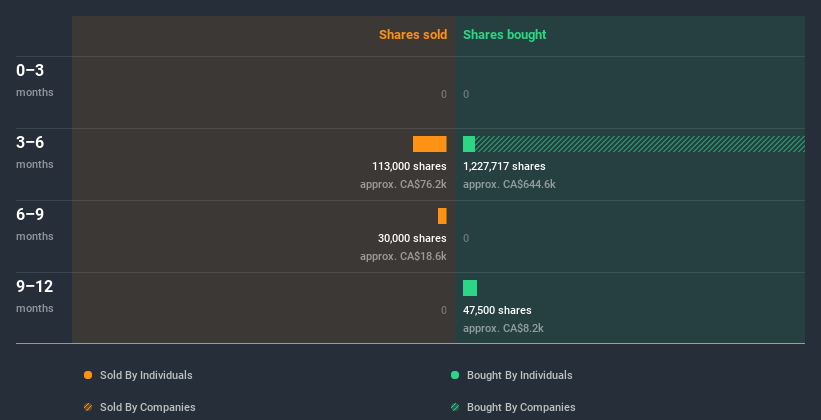Click the solid green bar in 3–6 months row

[x=469, y=144]
